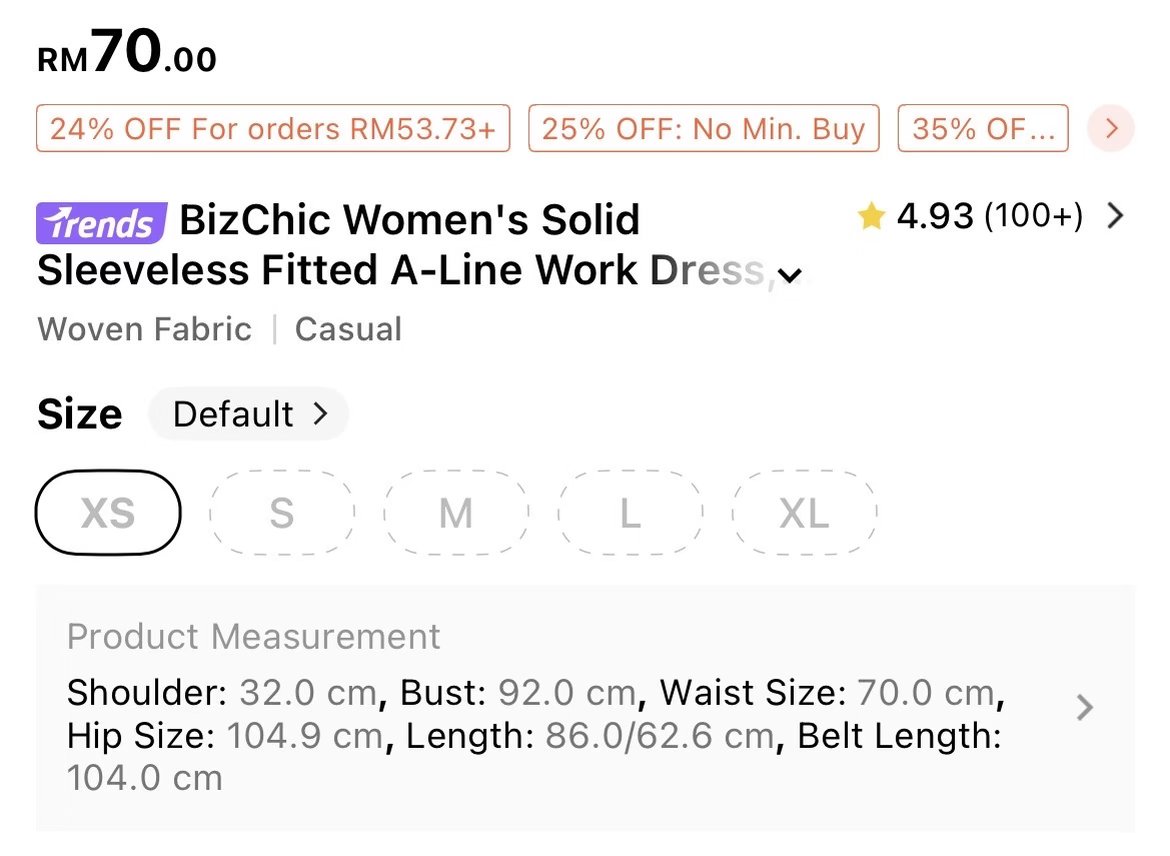The height and width of the screenshot is (856, 1170).
Task: Open product measurement details arrow
Action: 1085,709
